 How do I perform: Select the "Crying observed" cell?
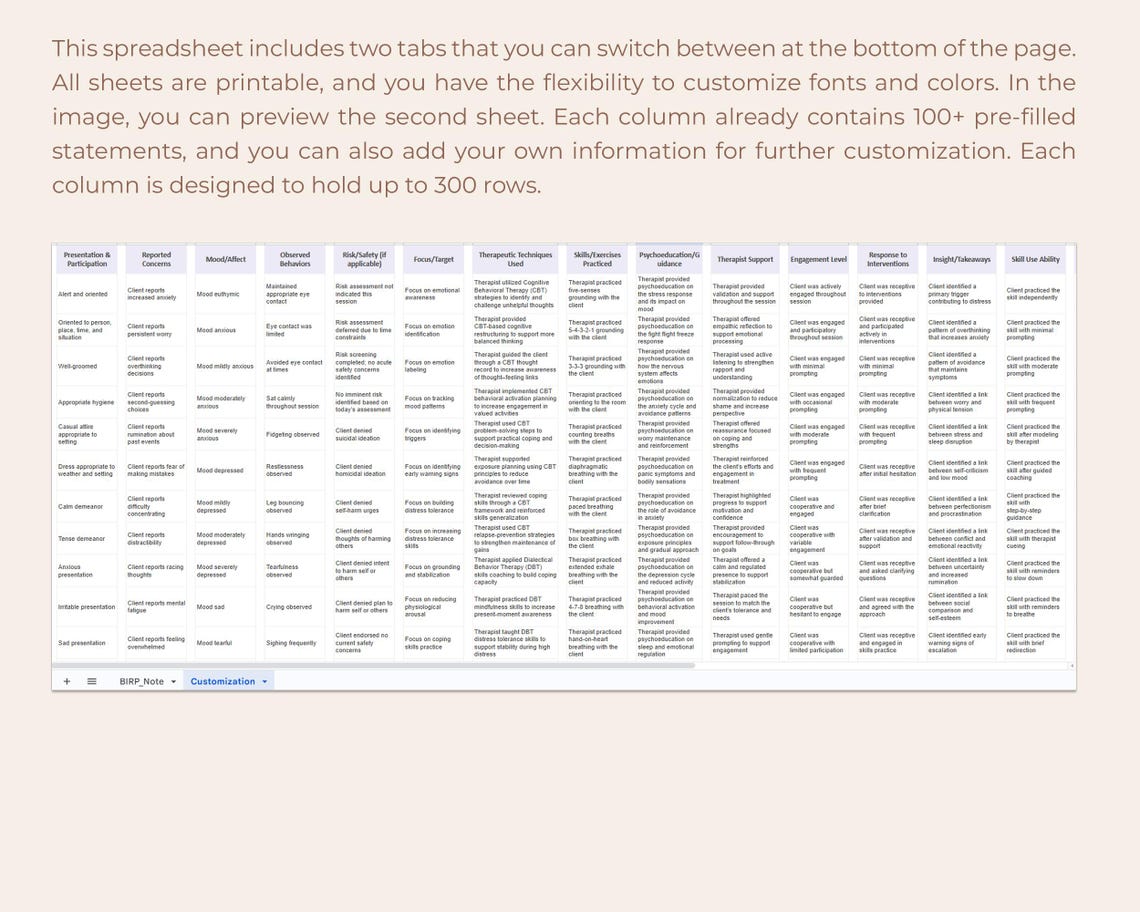point(294,607)
